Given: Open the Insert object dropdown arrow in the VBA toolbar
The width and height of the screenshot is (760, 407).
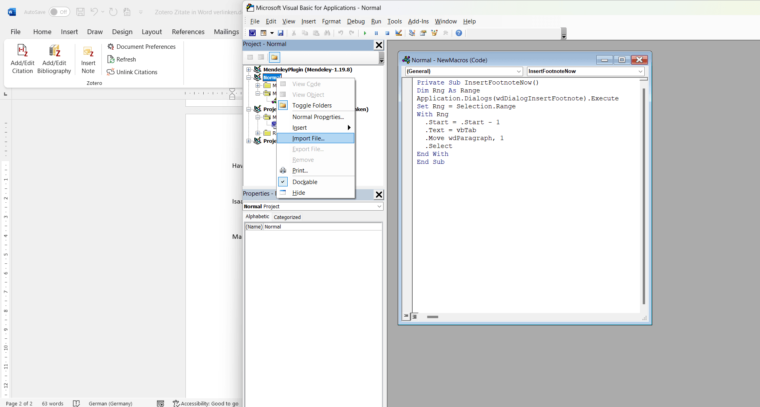Looking at the screenshot, I should (271, 33).
